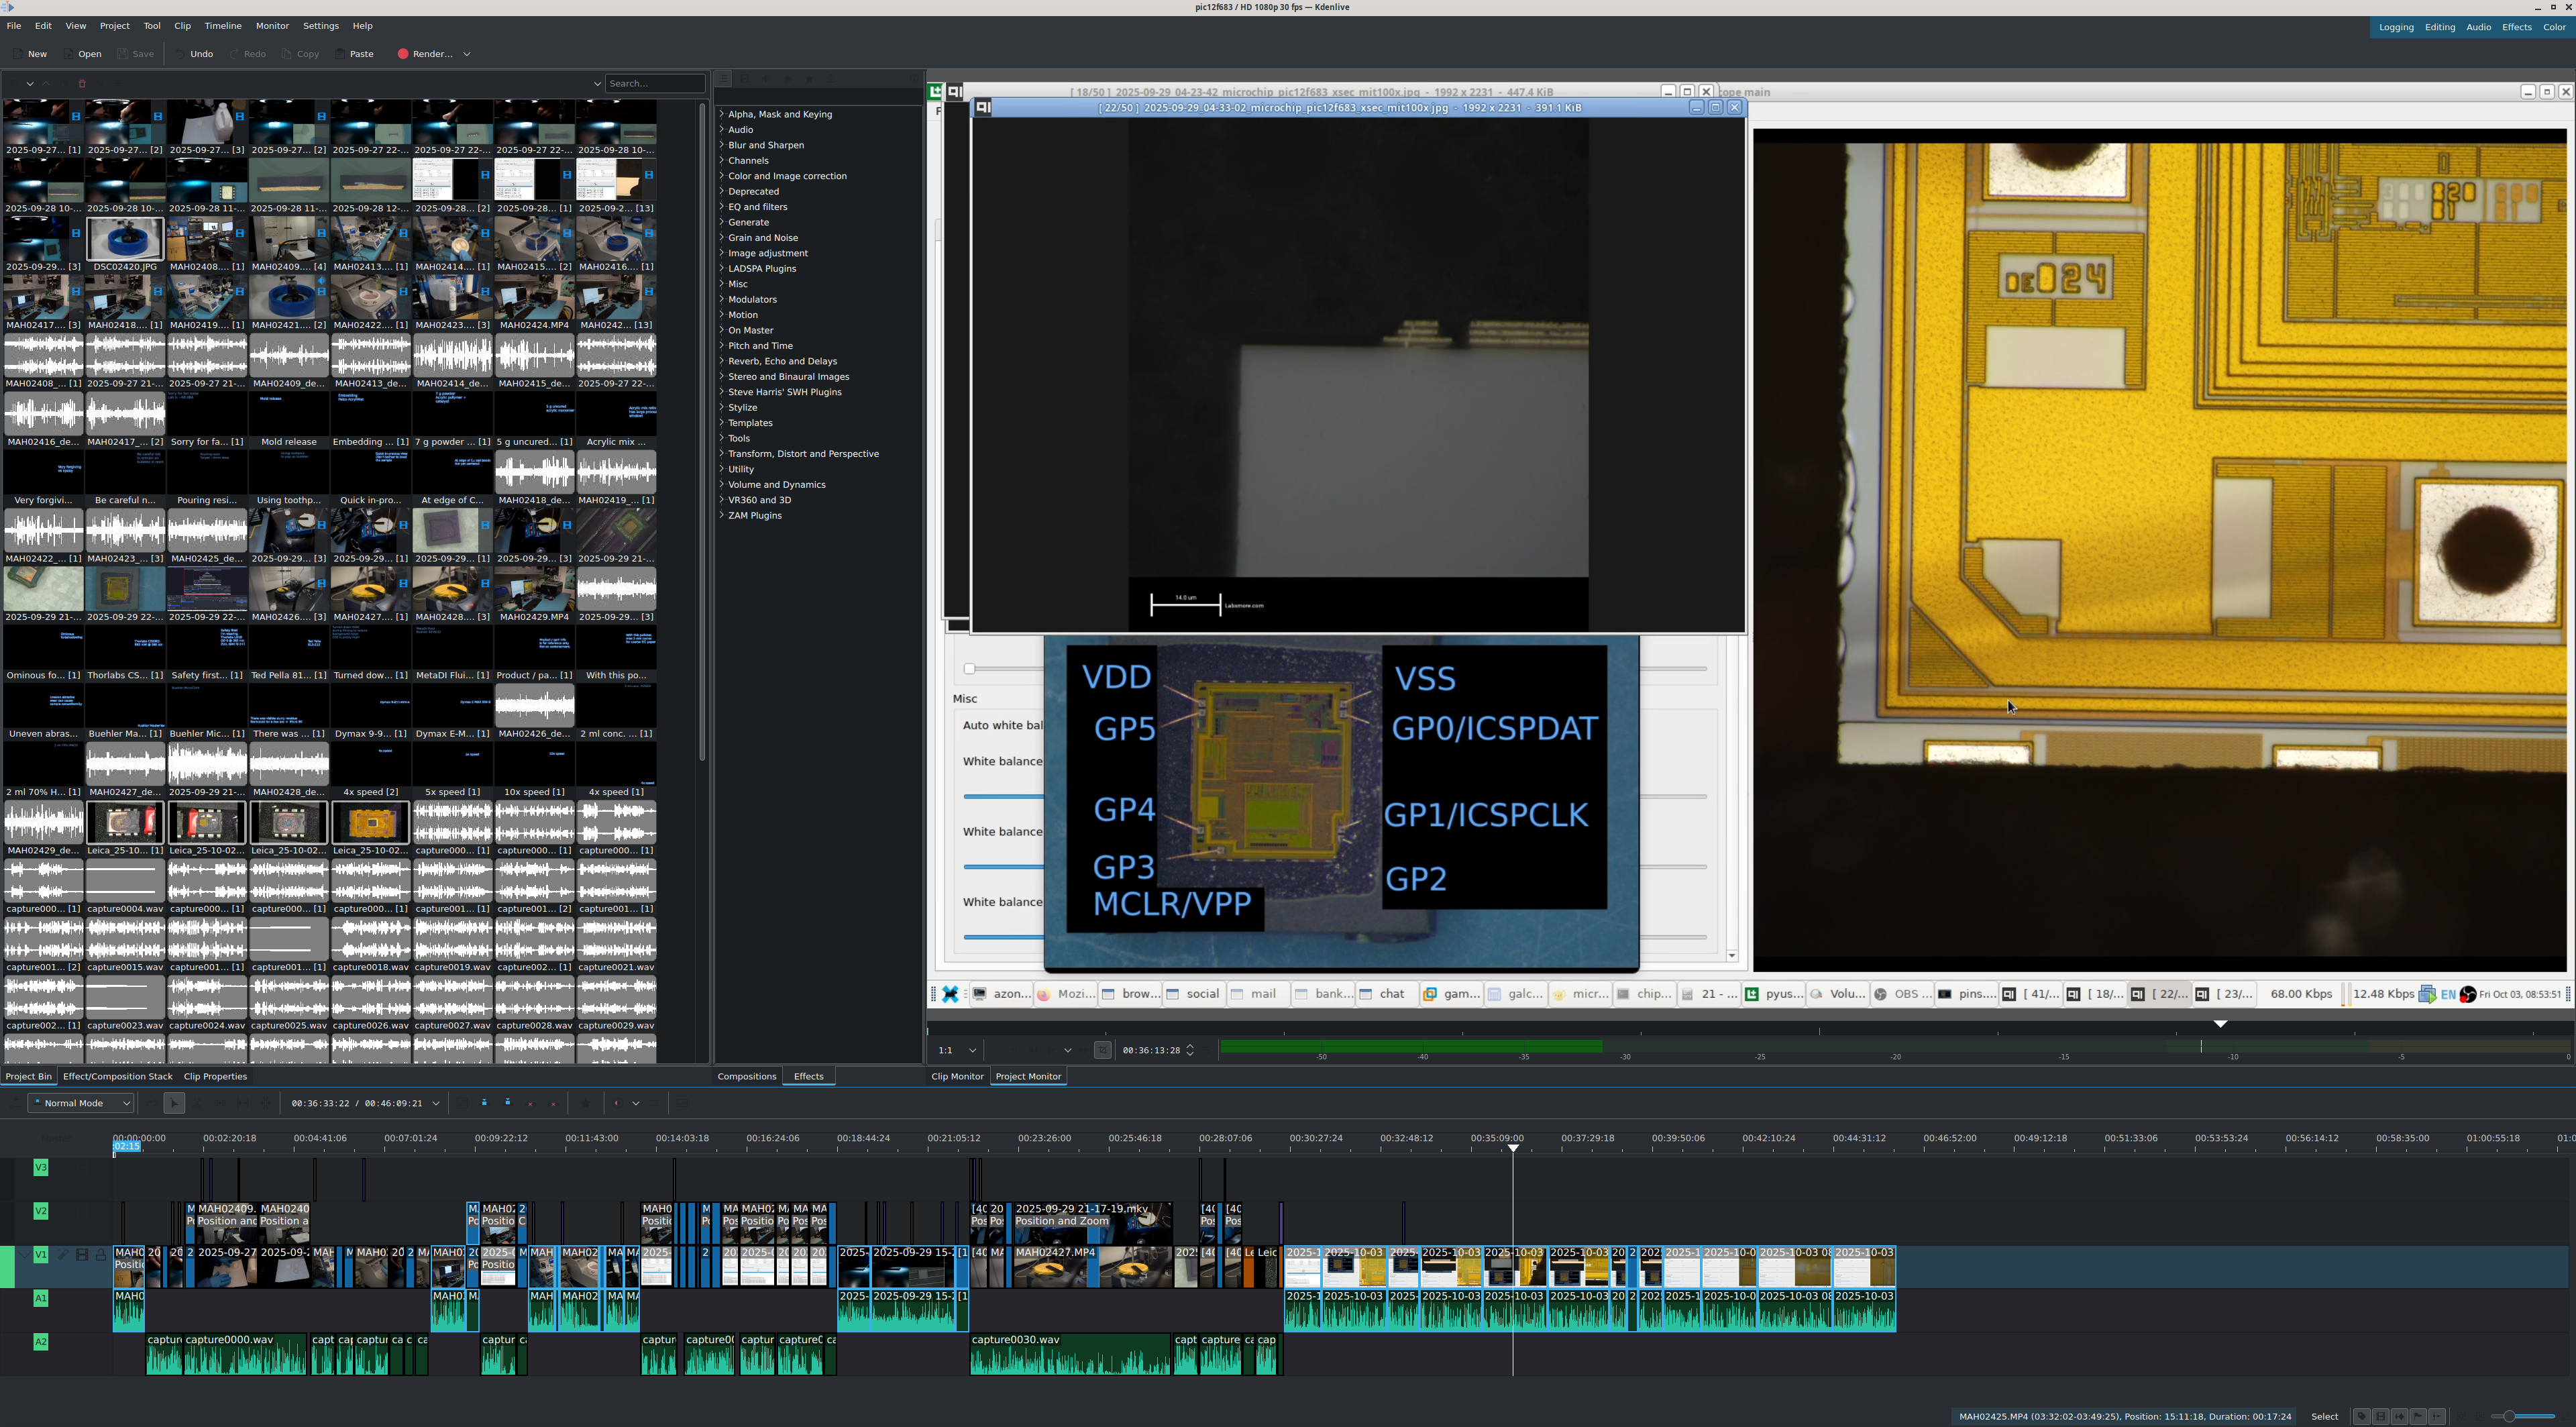The image size is (2576, 1427).
Task: Select the razor (cut) tool in timeline toolbar
Action: pyautogui.click(x=197, y=1103)
